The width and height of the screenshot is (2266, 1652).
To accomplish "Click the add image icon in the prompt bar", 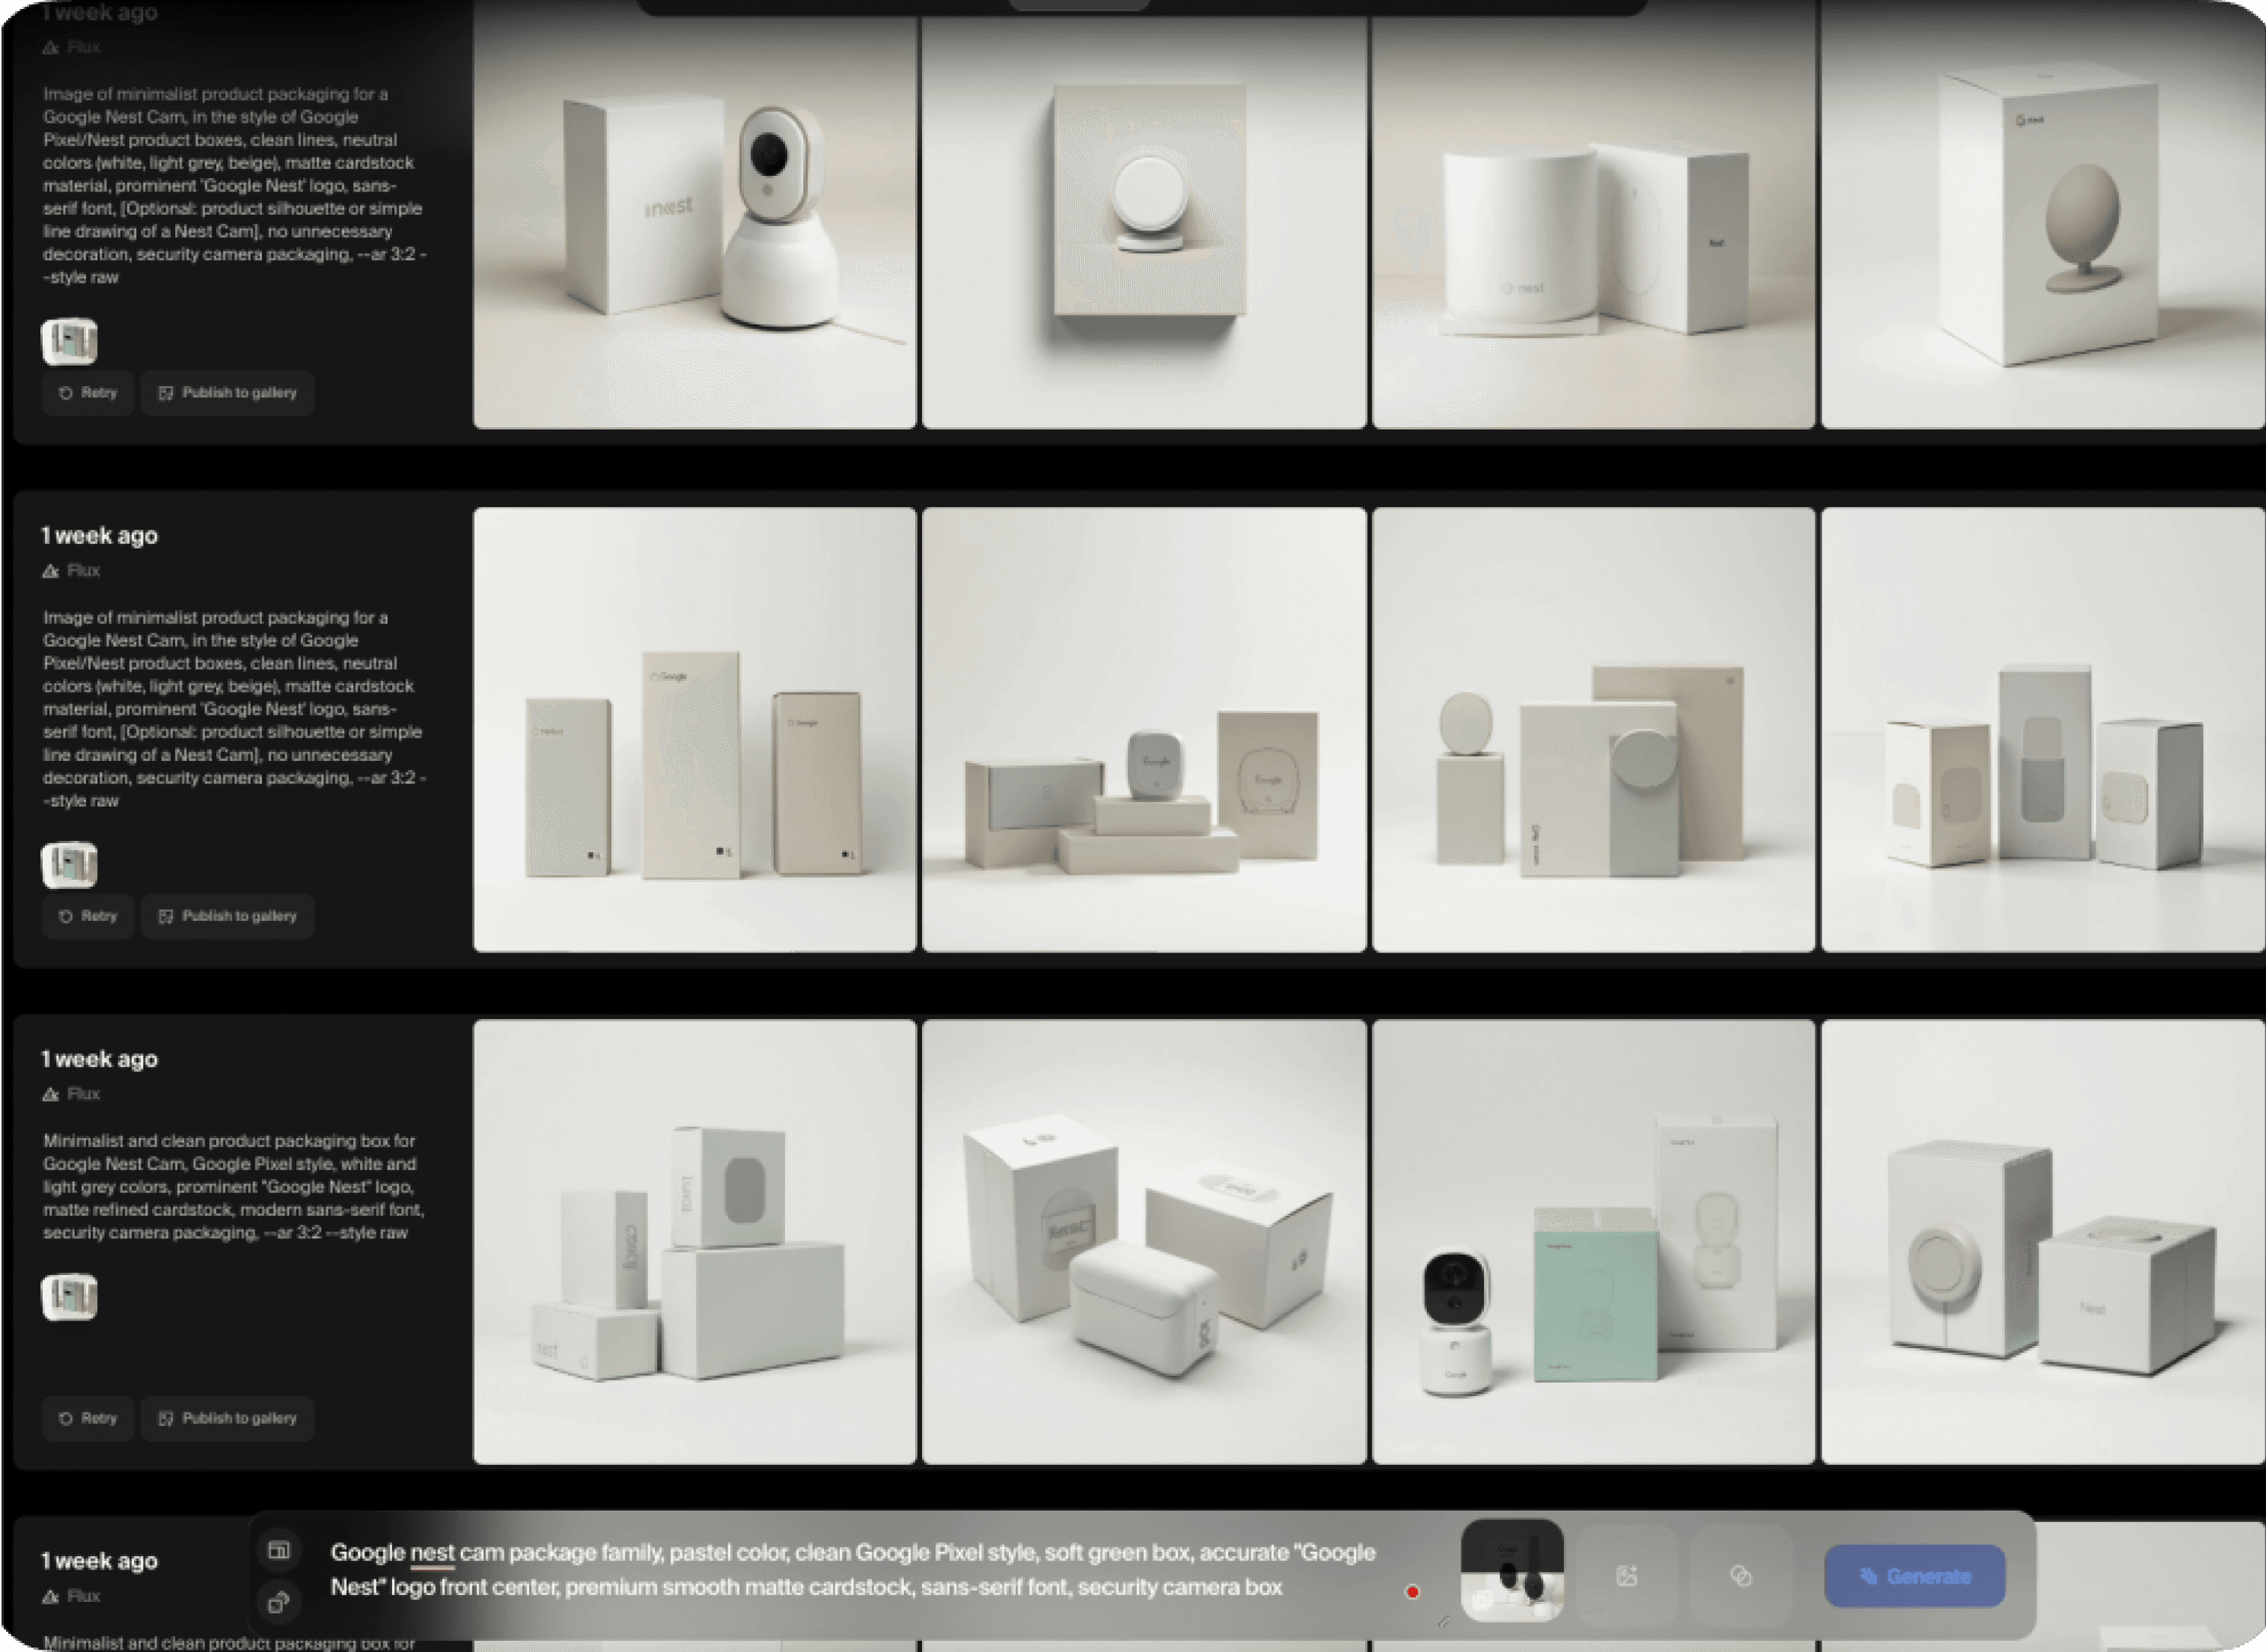I will coord(1627,1576).
